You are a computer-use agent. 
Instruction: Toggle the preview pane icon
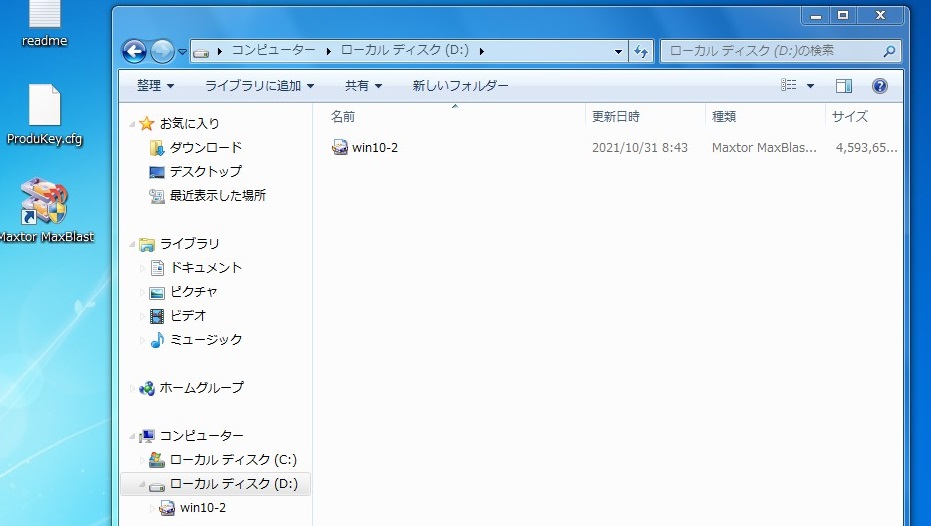[x=843, y=86]
